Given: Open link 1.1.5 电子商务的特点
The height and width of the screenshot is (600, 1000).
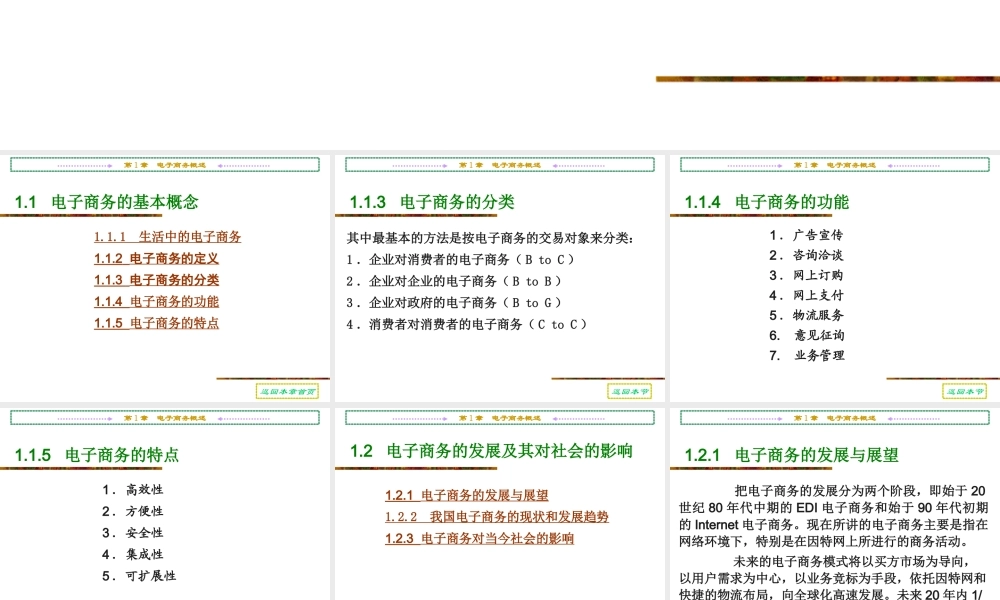Looking at the screenshot, I should point(156,321).
